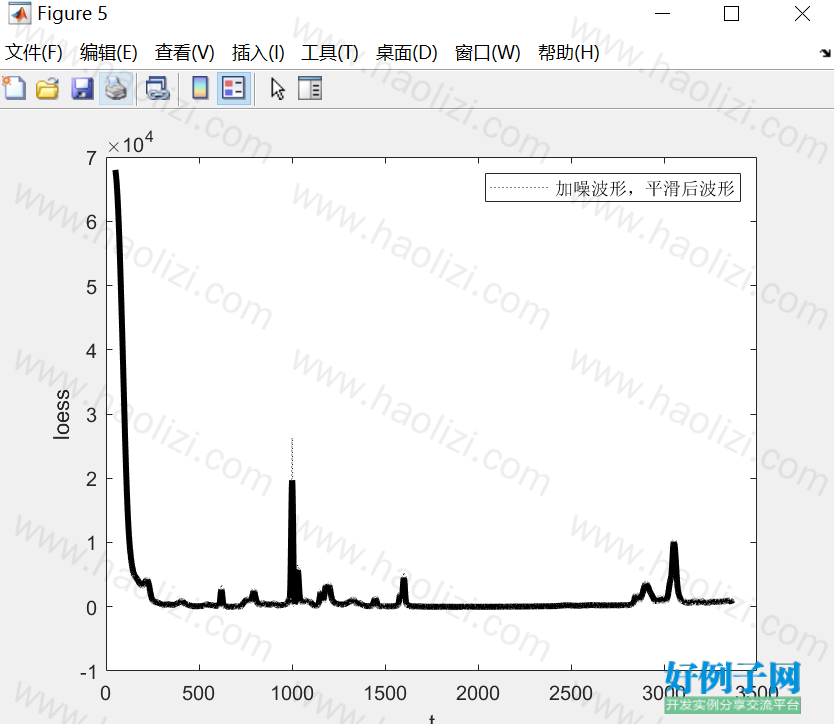Click the dock figure arrow icon
The height and width of the screenshot is (724, 834).
(x=825, y=53)
